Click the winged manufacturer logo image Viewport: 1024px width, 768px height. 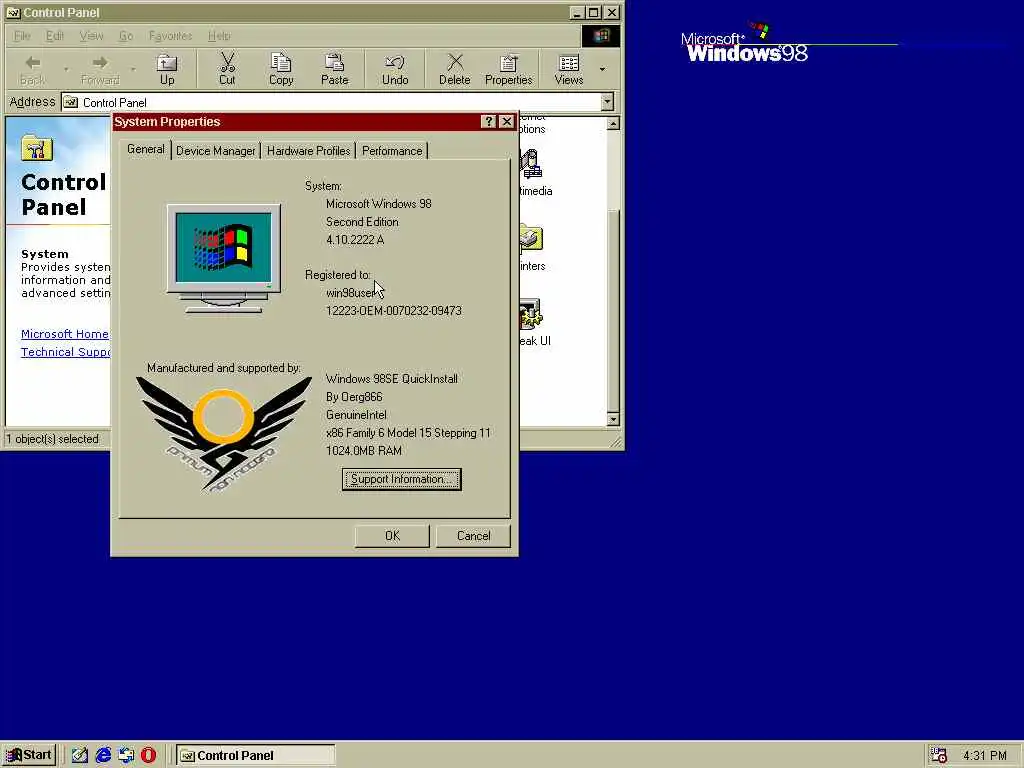pyautogui.click(x=223, y=434)
